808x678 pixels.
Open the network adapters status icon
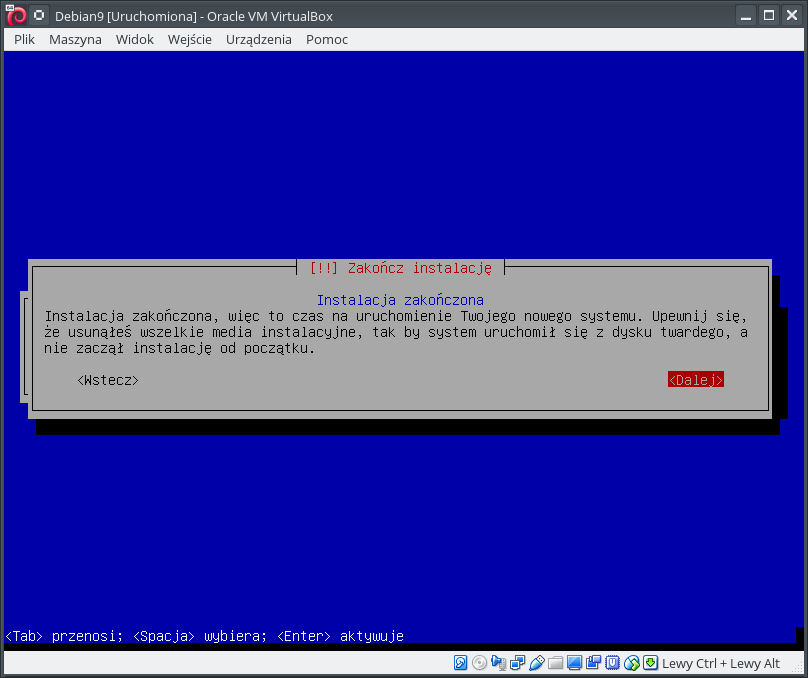click(518, 663)
